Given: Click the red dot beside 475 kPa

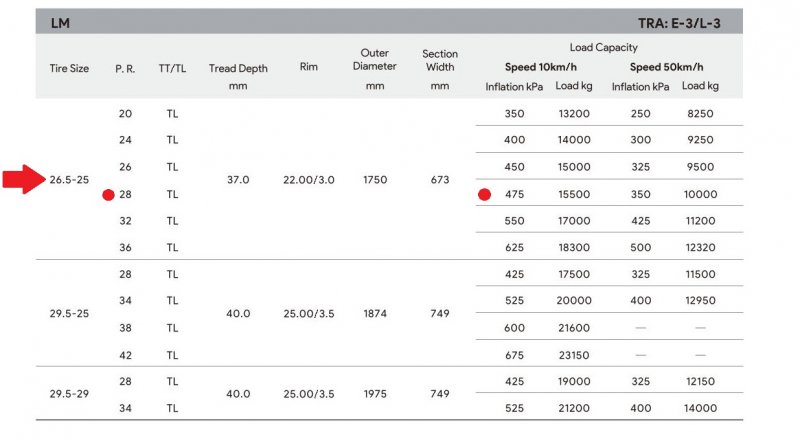Looking at the screenshot, I should click(485, 194).
